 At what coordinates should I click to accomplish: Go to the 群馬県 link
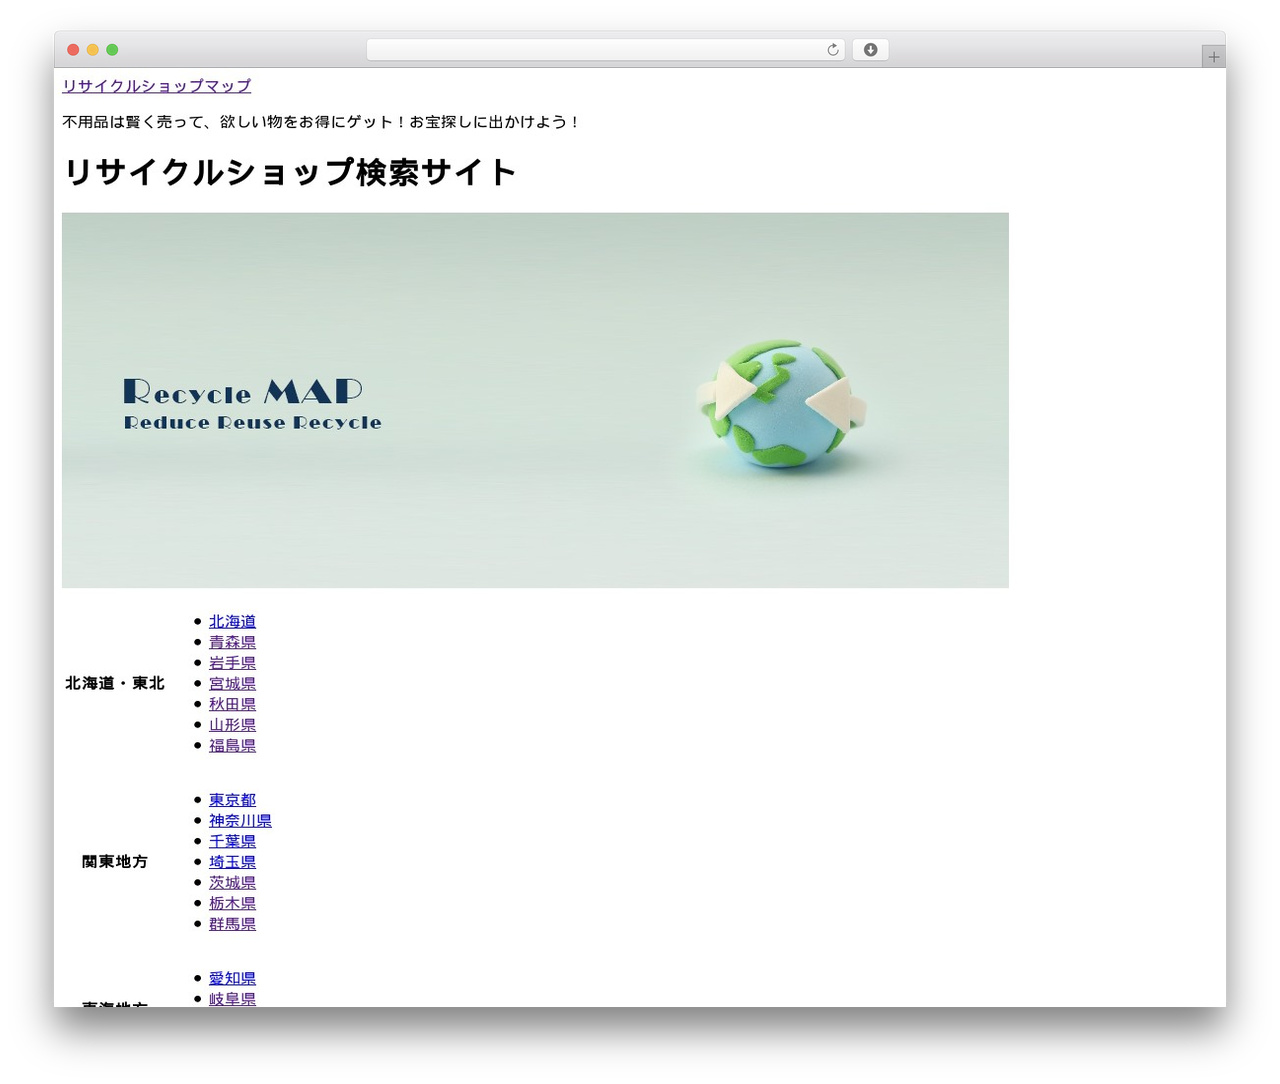232,924
